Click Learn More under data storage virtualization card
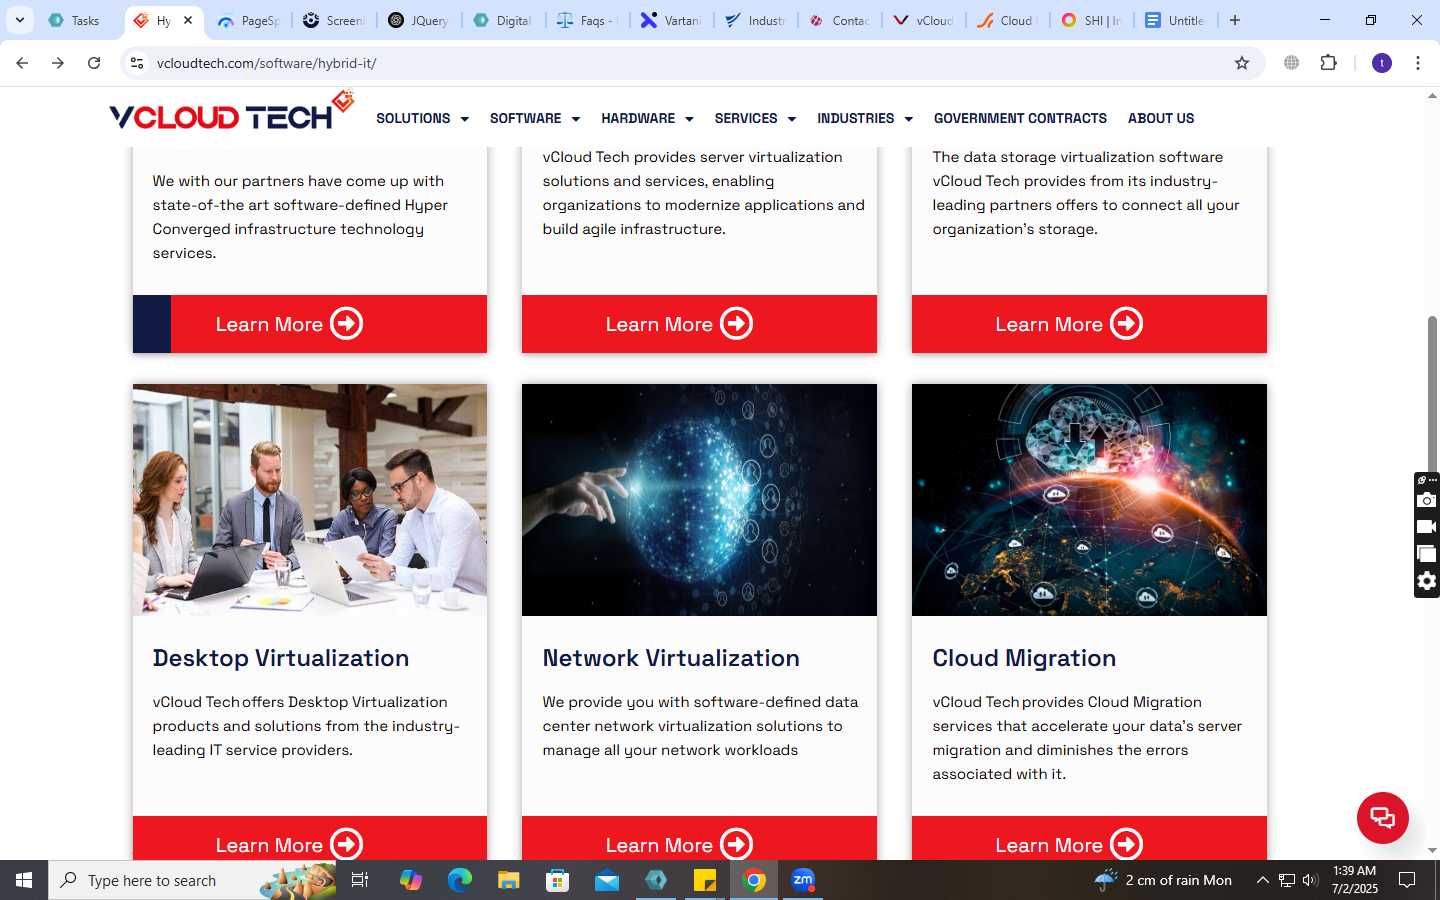Image resolution: width=1440 pixels, height=900 pixels. 1089,324
